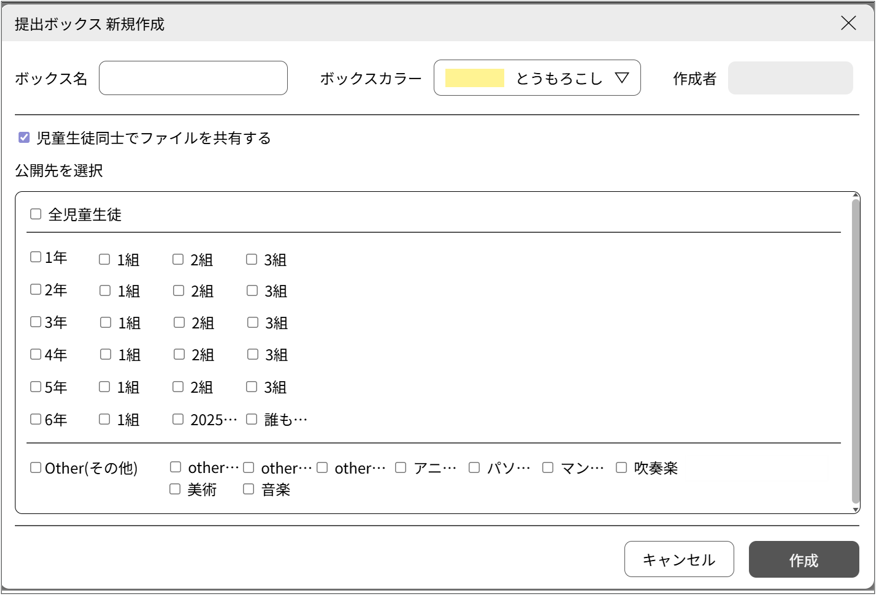The width and height of the screenshot is (876, 595).
Task: Select the 1年 grade checkbox
Action: coord(36,258)
